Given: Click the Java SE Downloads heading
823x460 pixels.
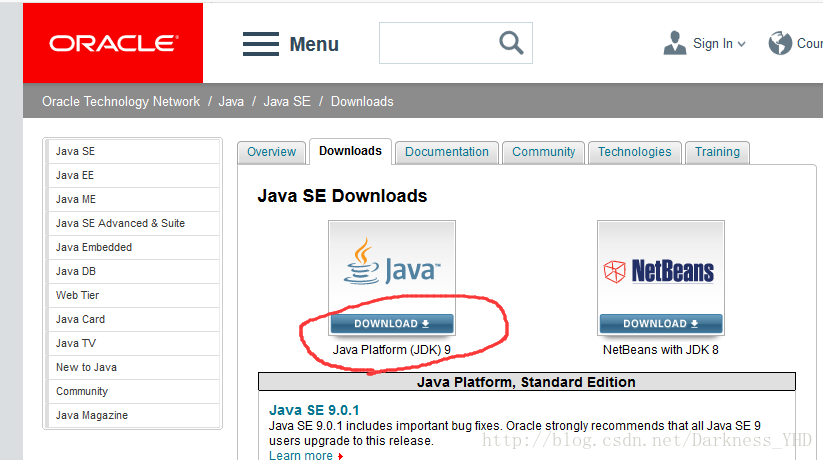Looking at the screenshot, I should click(342, 196).
